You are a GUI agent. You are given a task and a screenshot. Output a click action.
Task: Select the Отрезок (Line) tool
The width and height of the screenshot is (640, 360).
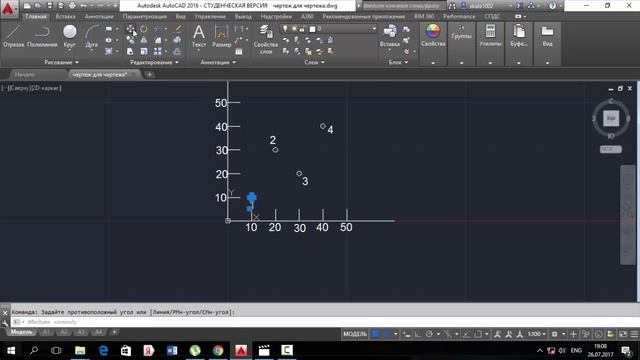(x=13, y=36)
